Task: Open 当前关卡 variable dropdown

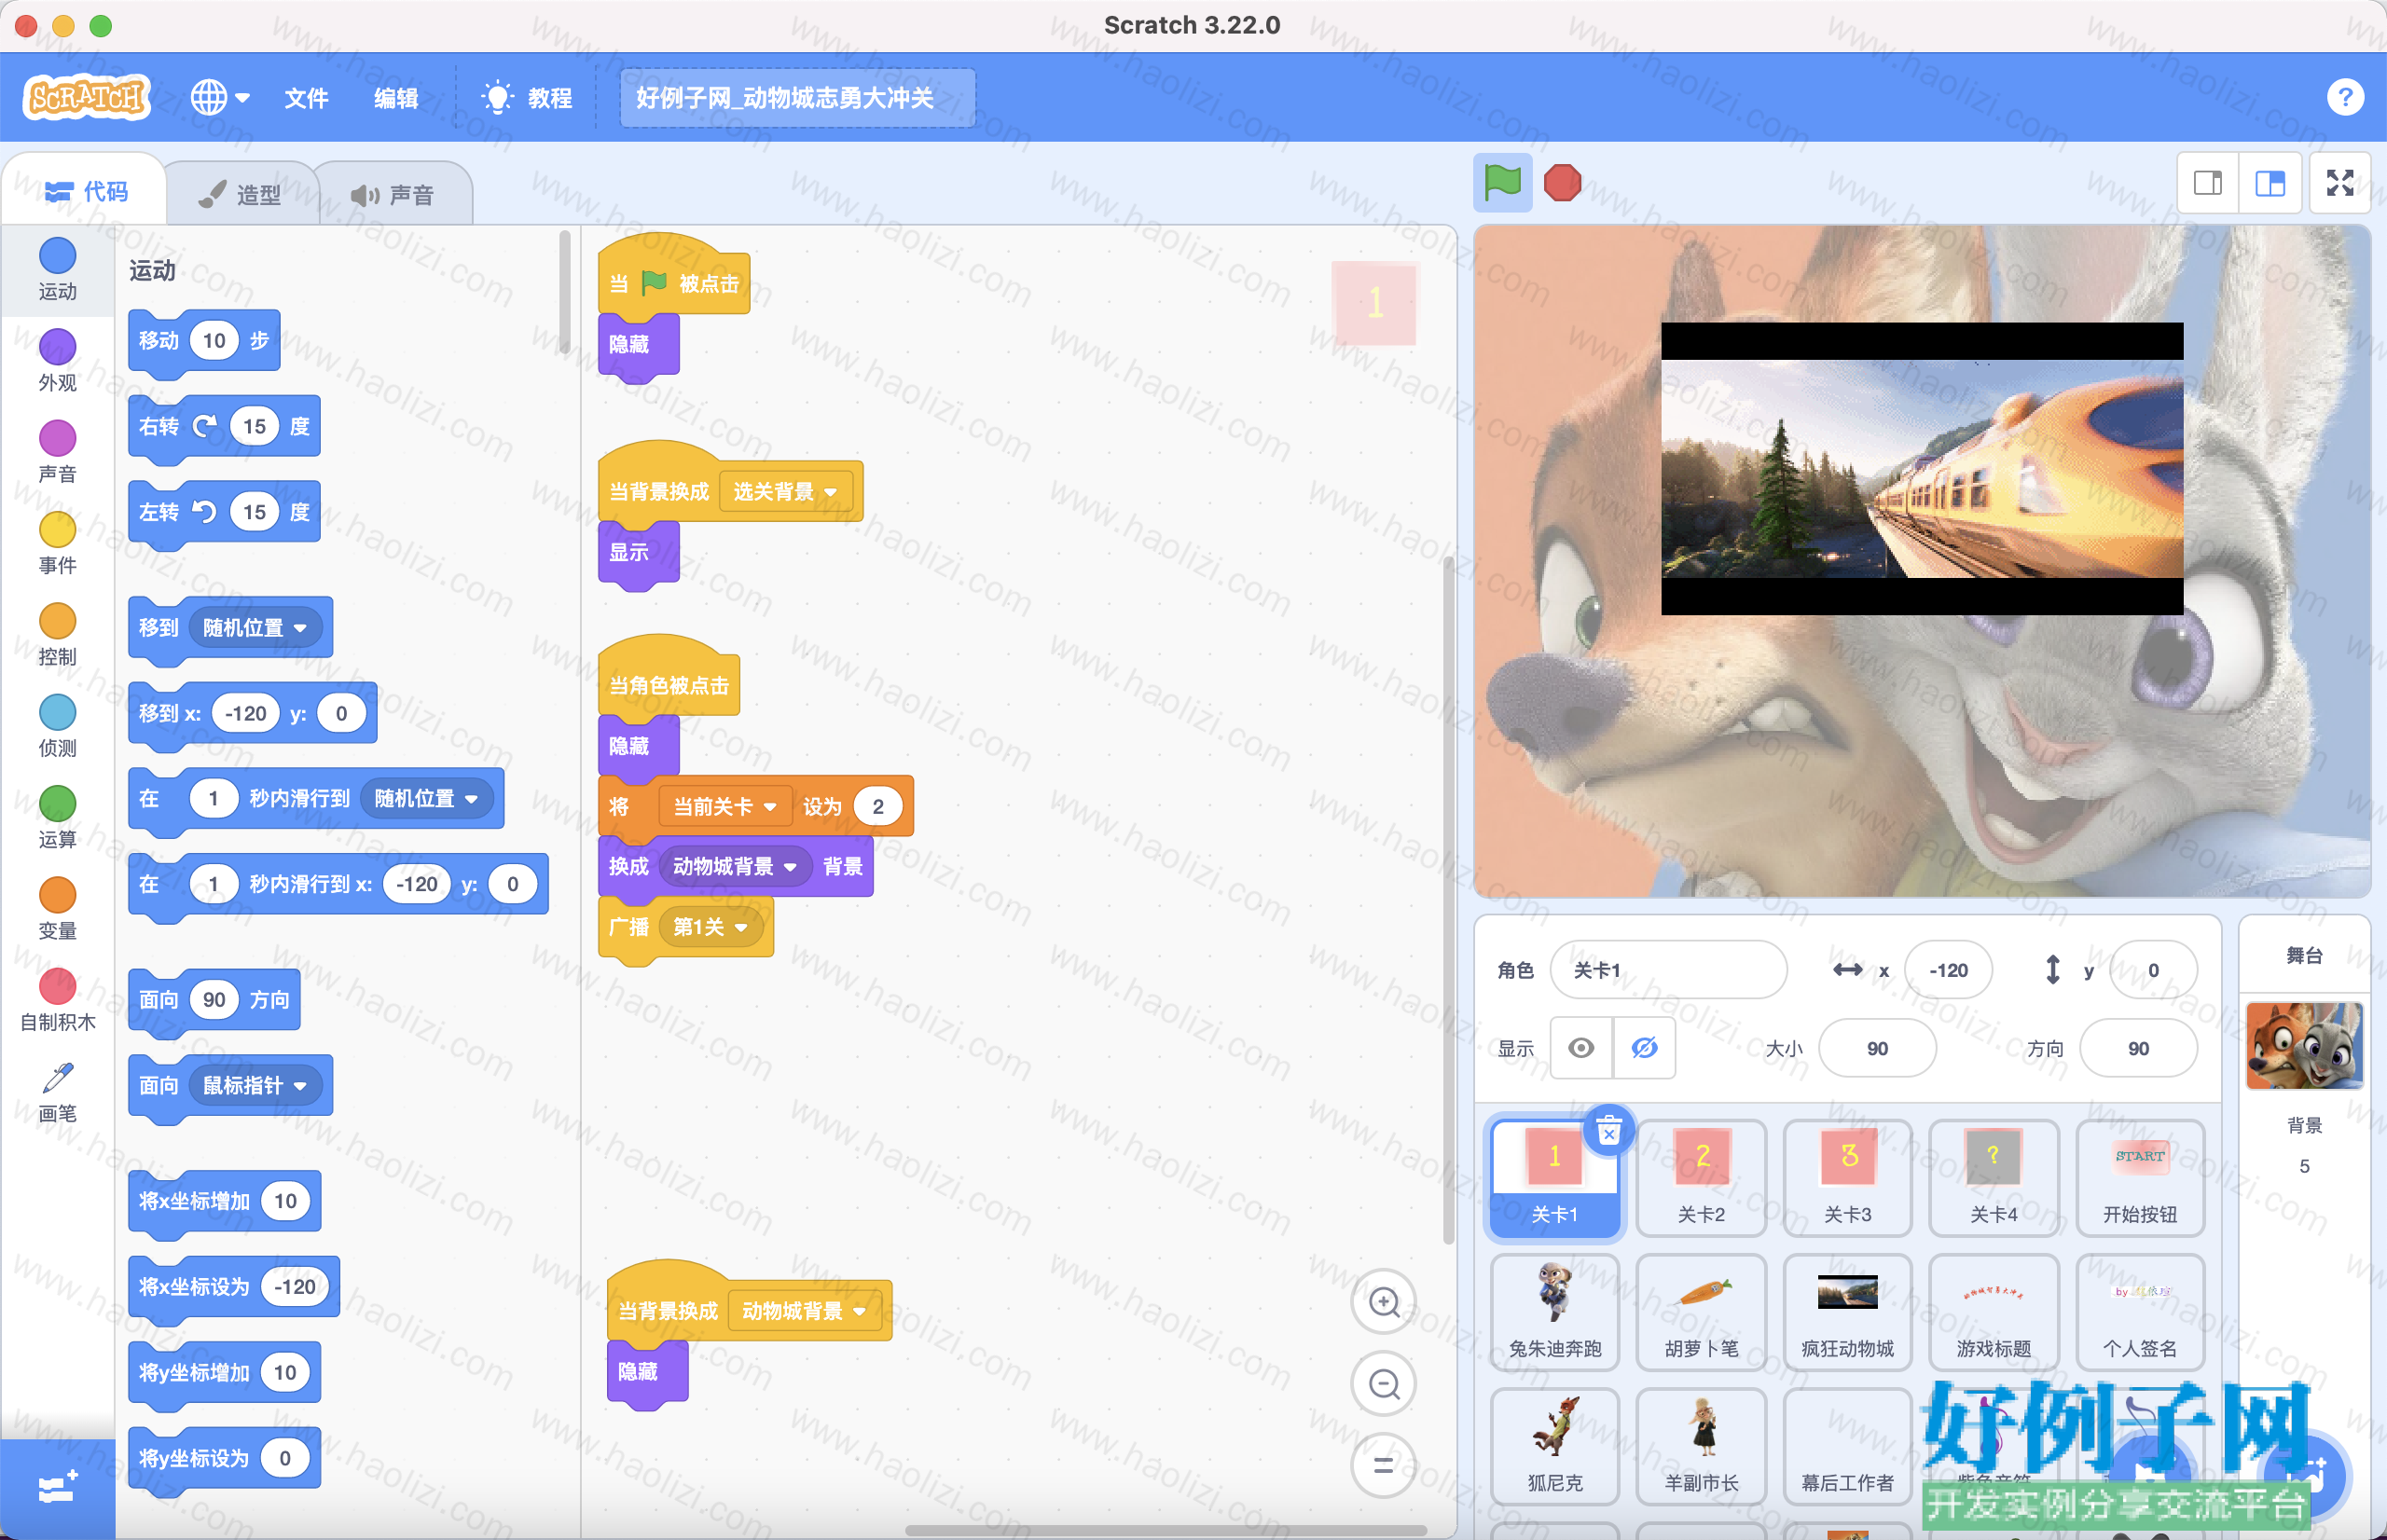Action: click(725, 807)
